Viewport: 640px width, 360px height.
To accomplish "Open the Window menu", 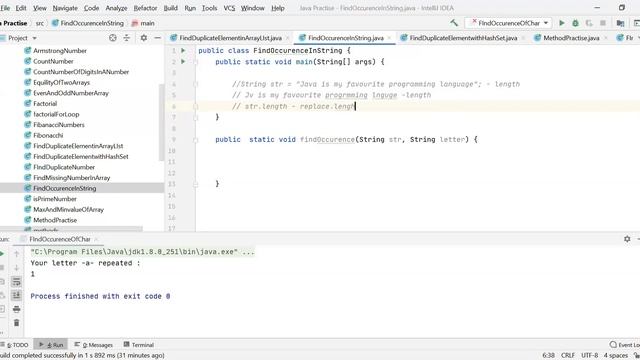I will click(x=253, y=8).
